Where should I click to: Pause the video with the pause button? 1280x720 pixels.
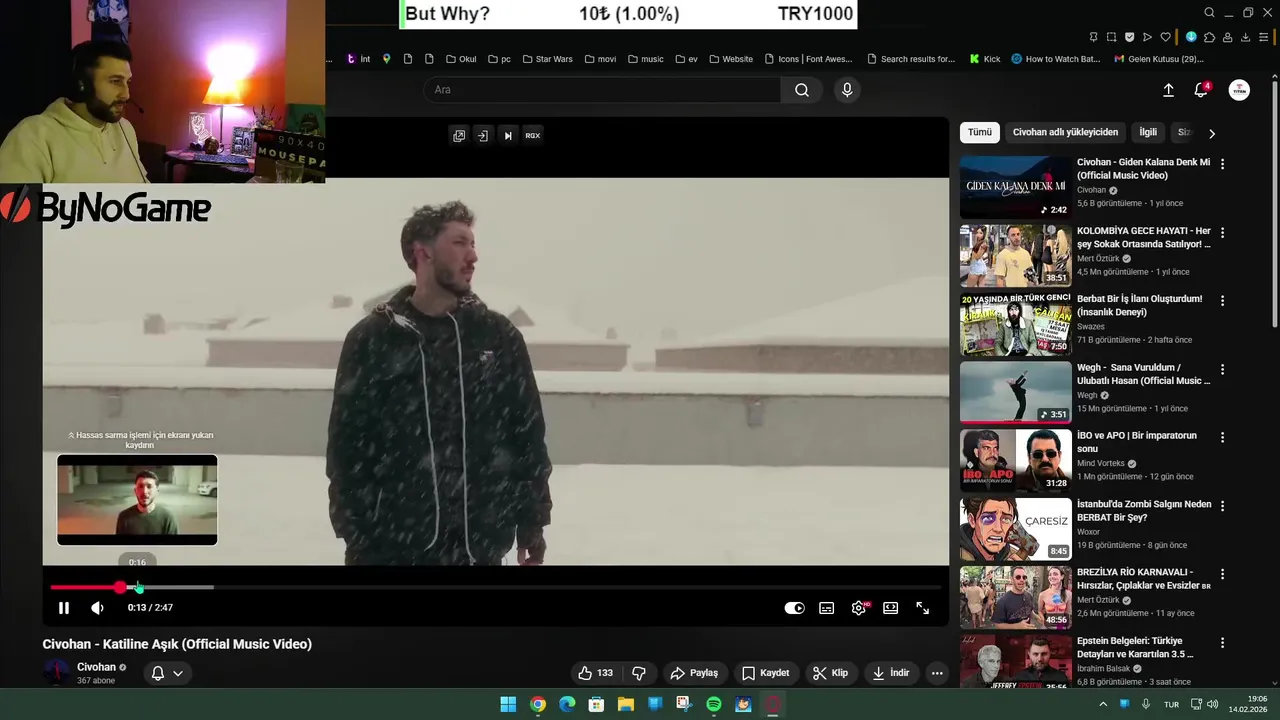click(x=63, y=608)
